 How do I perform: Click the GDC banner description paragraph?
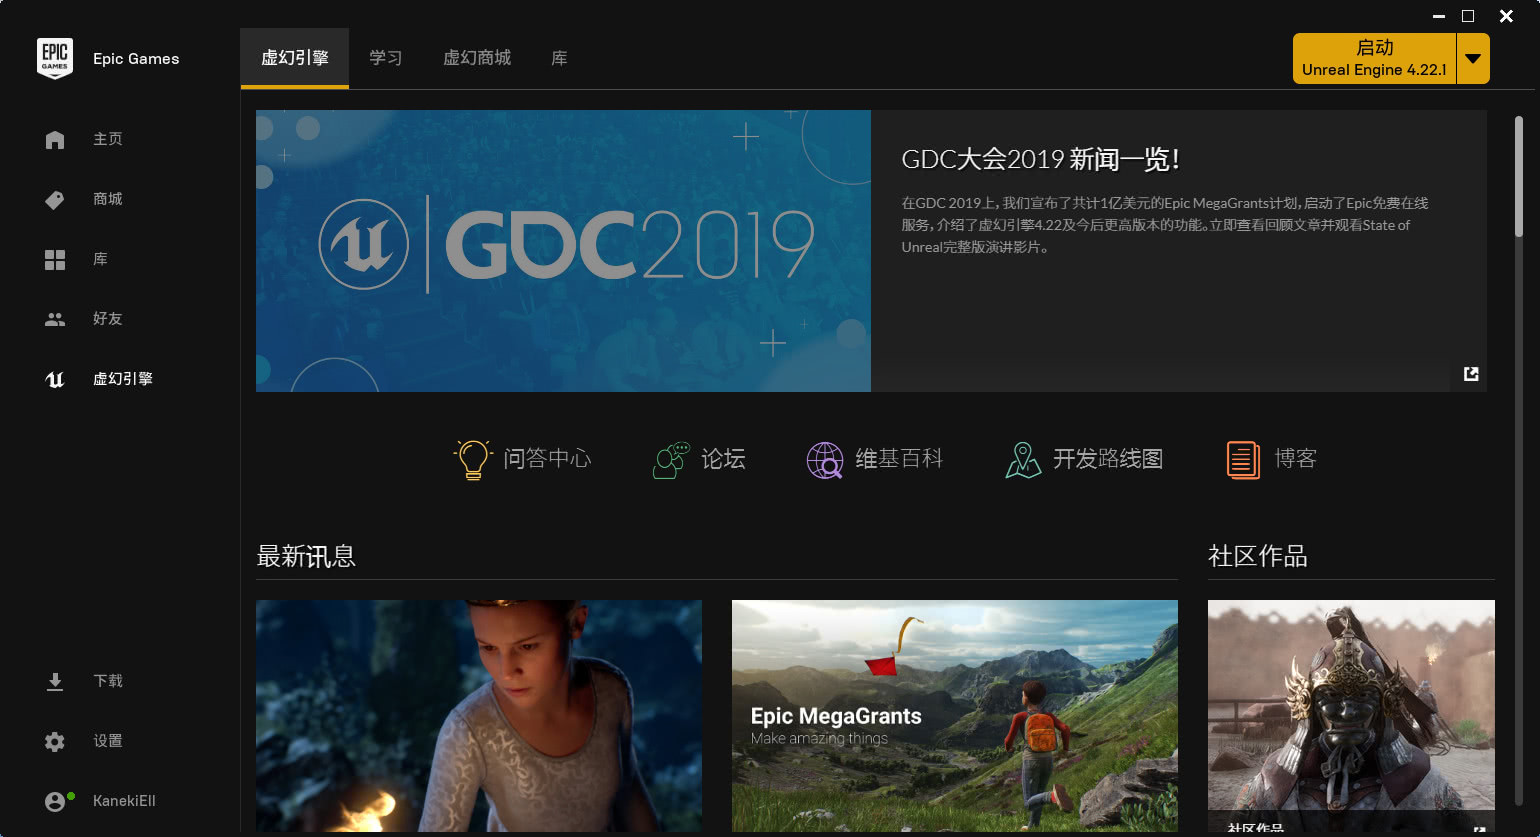(x=1165, y=225)
